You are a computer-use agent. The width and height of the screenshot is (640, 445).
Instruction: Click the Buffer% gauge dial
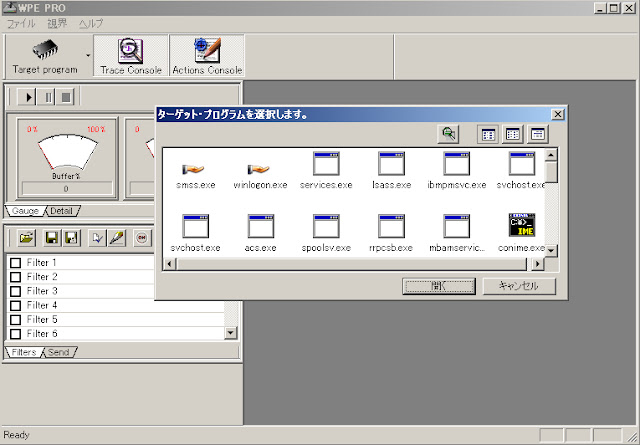pos(67,152)
